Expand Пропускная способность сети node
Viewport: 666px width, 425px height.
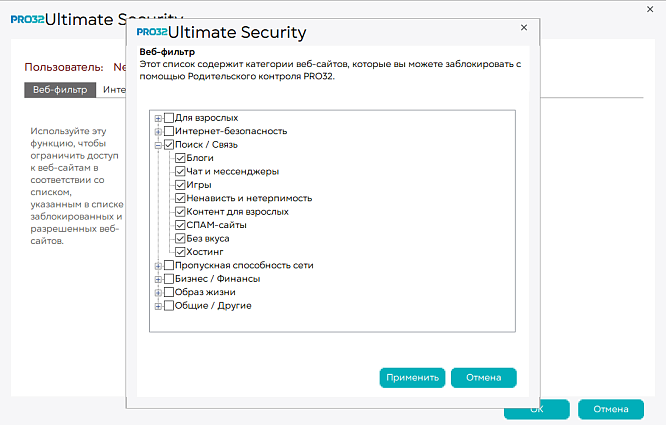click(158, 266)
